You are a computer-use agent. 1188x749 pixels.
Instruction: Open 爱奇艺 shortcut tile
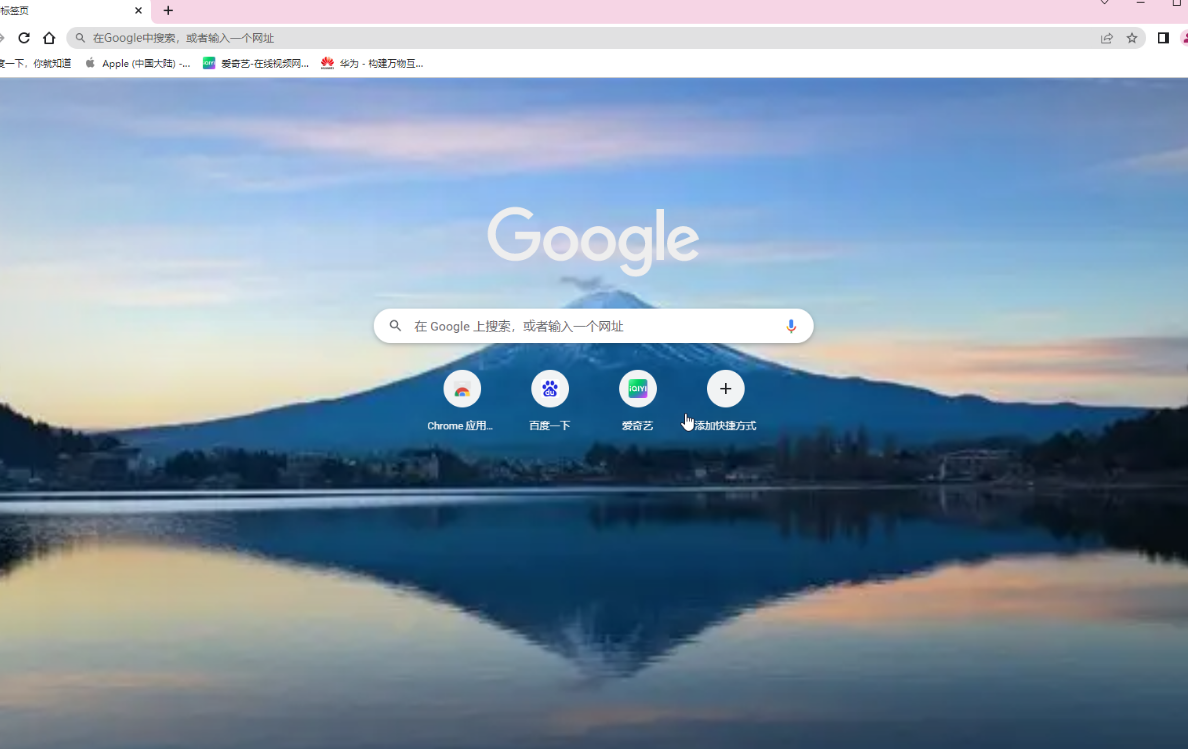point(637,401)
